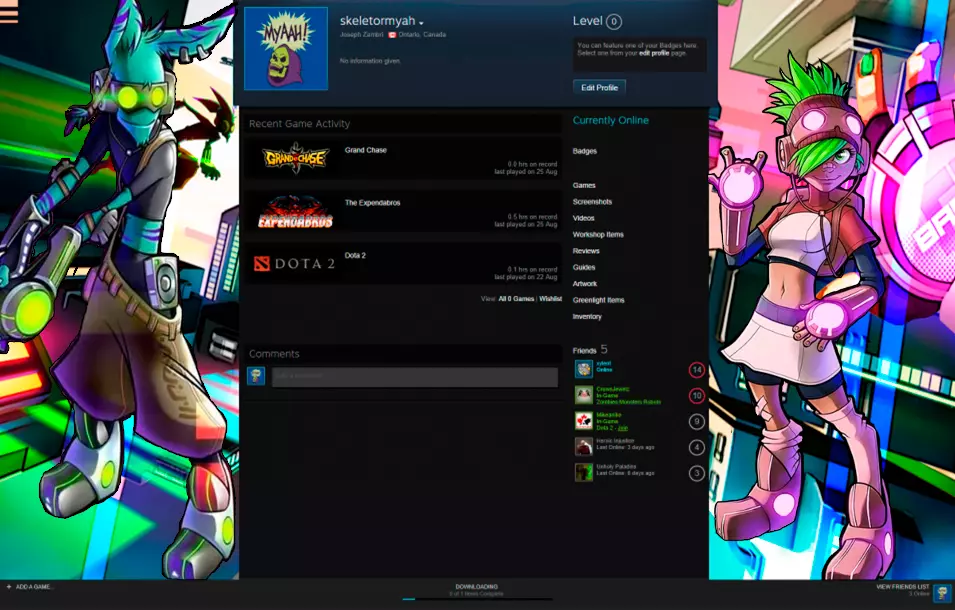Focus the add a comment field
This screenshot has height=610, width=955.
click(x=415, y=377)
